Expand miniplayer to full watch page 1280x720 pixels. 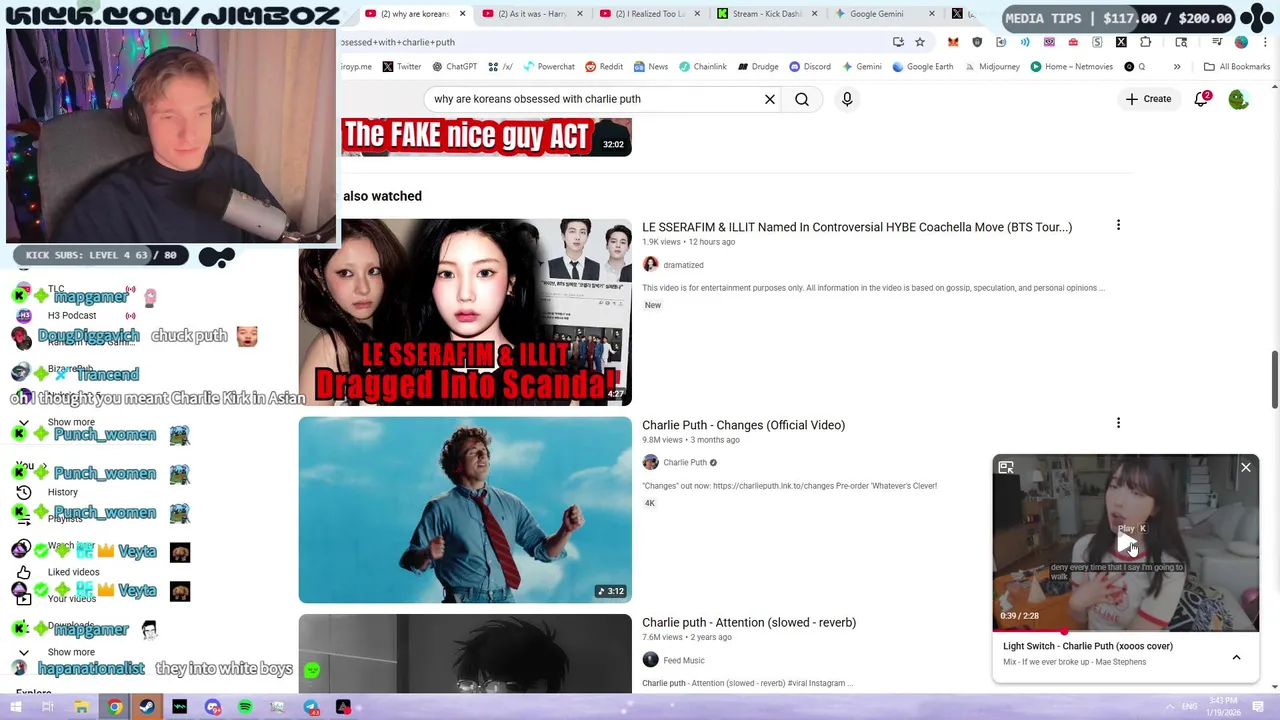click(1006, 468)
